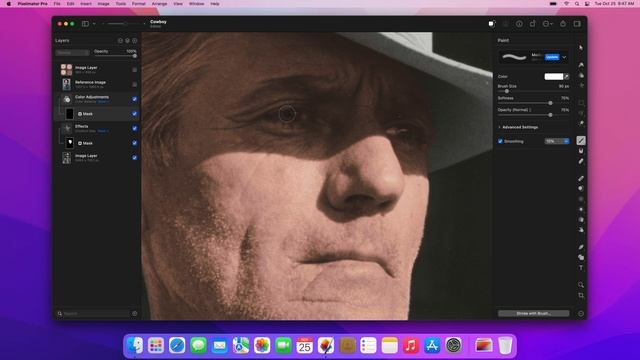Select the Reference Image layer thumbnail
Viewport: 640px width, 360px height.
[66, 84]
